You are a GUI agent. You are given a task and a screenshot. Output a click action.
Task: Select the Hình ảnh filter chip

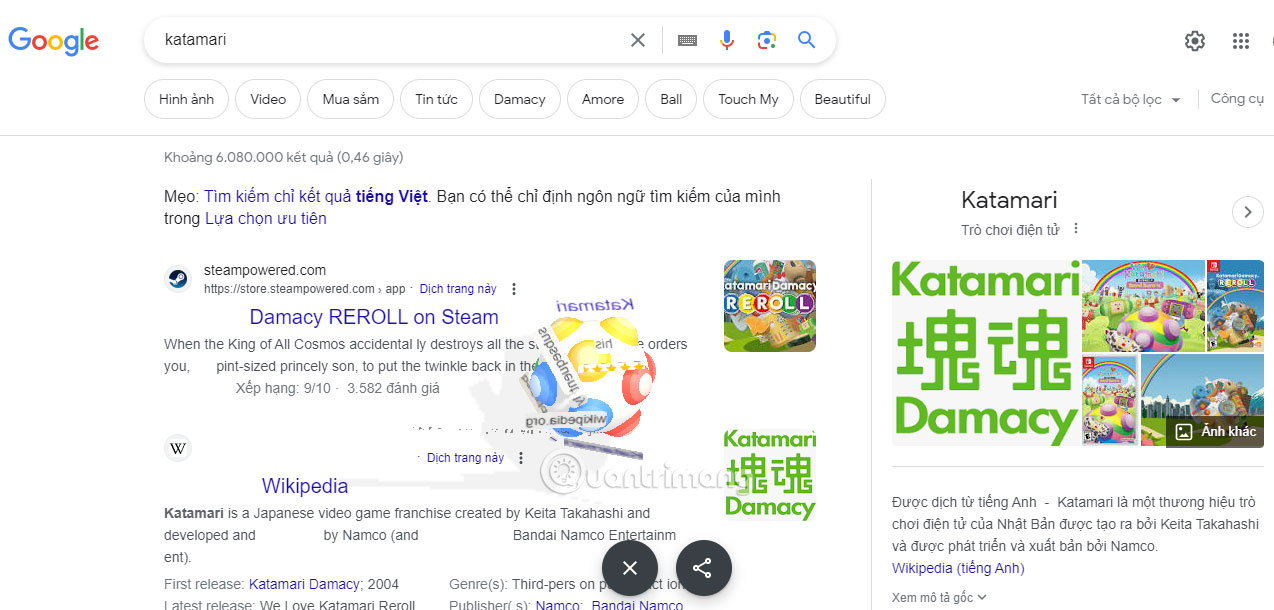[187, 99]
